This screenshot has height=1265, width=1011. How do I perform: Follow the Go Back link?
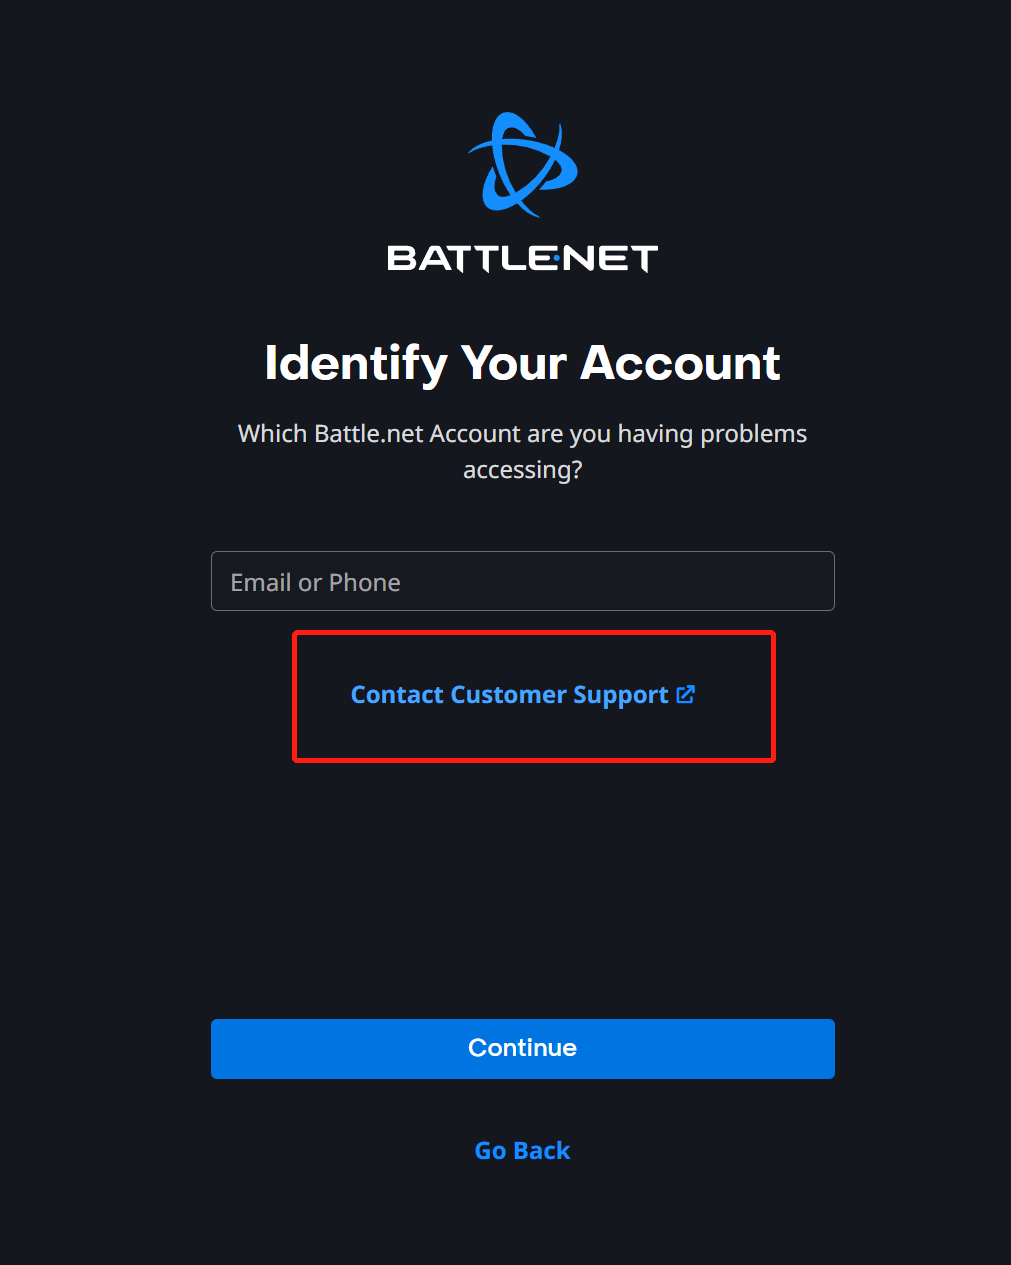coord(522,1151)
